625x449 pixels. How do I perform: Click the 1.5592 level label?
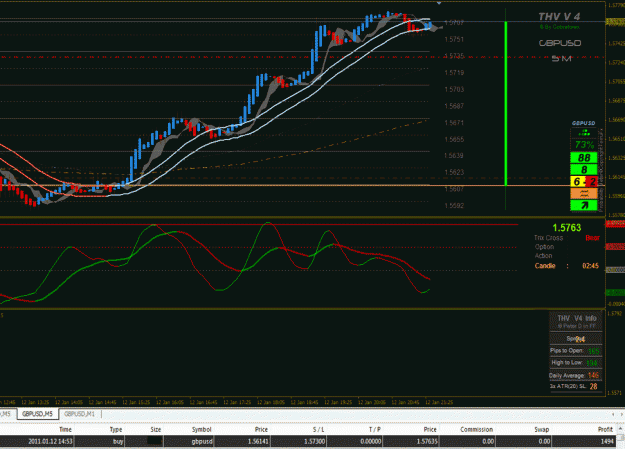coord(454,205)
